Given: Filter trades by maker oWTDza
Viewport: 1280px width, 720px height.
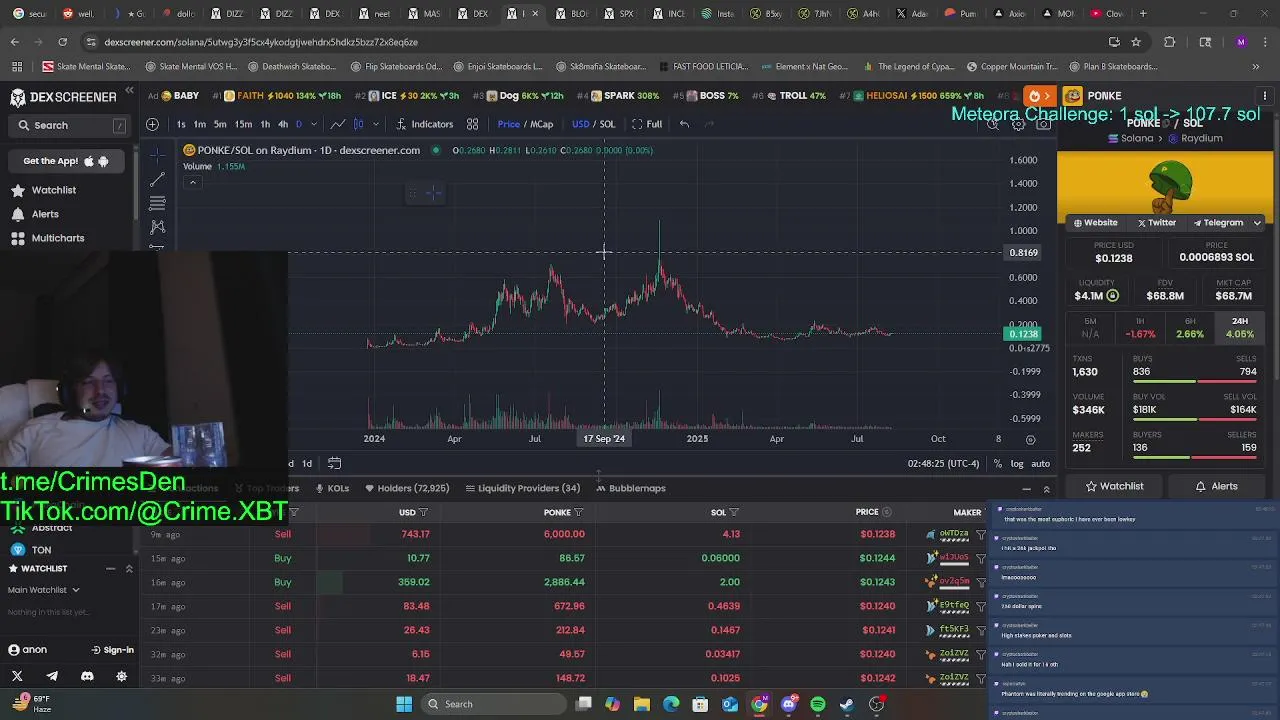Looking at the screenshot, I should [980, 535].
